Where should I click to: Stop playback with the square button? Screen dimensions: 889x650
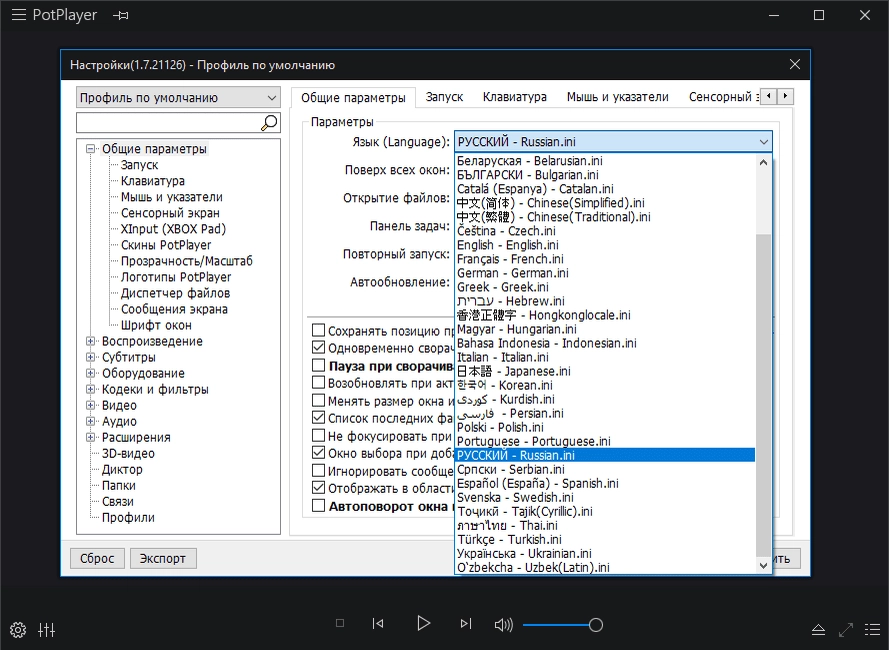pos(340,623)
